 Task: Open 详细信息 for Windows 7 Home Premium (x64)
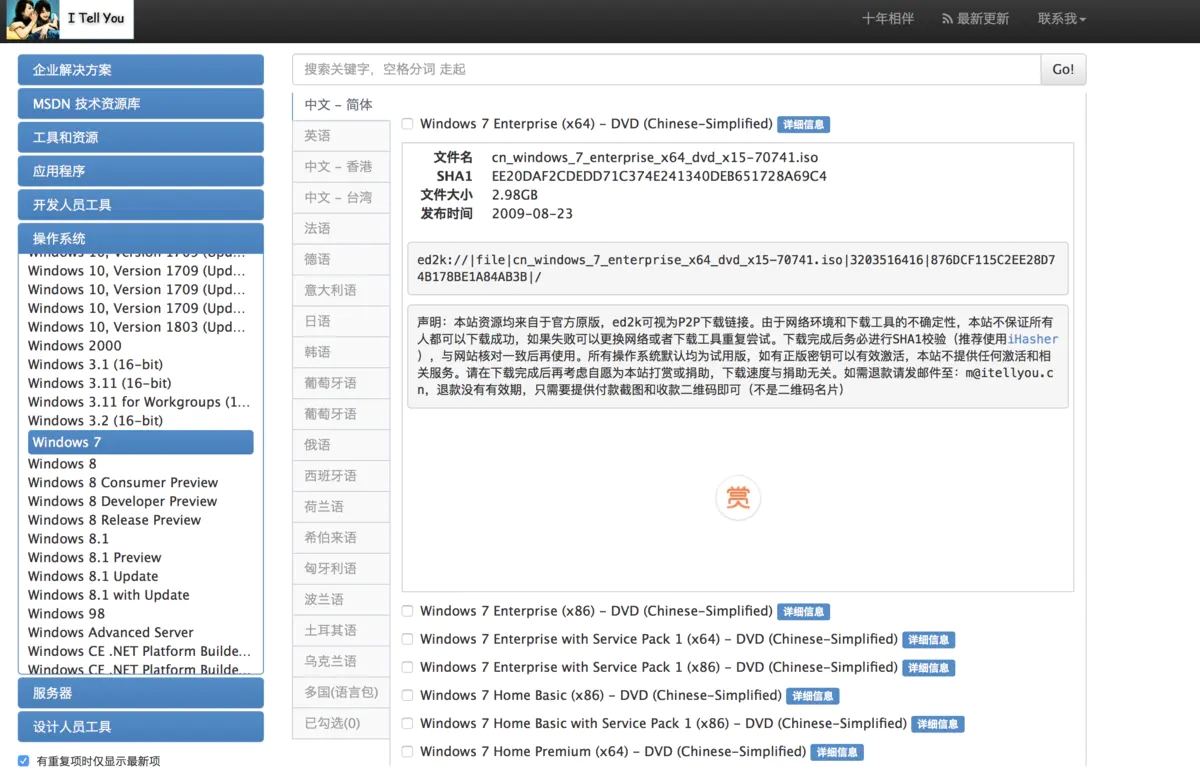[837, 751]
